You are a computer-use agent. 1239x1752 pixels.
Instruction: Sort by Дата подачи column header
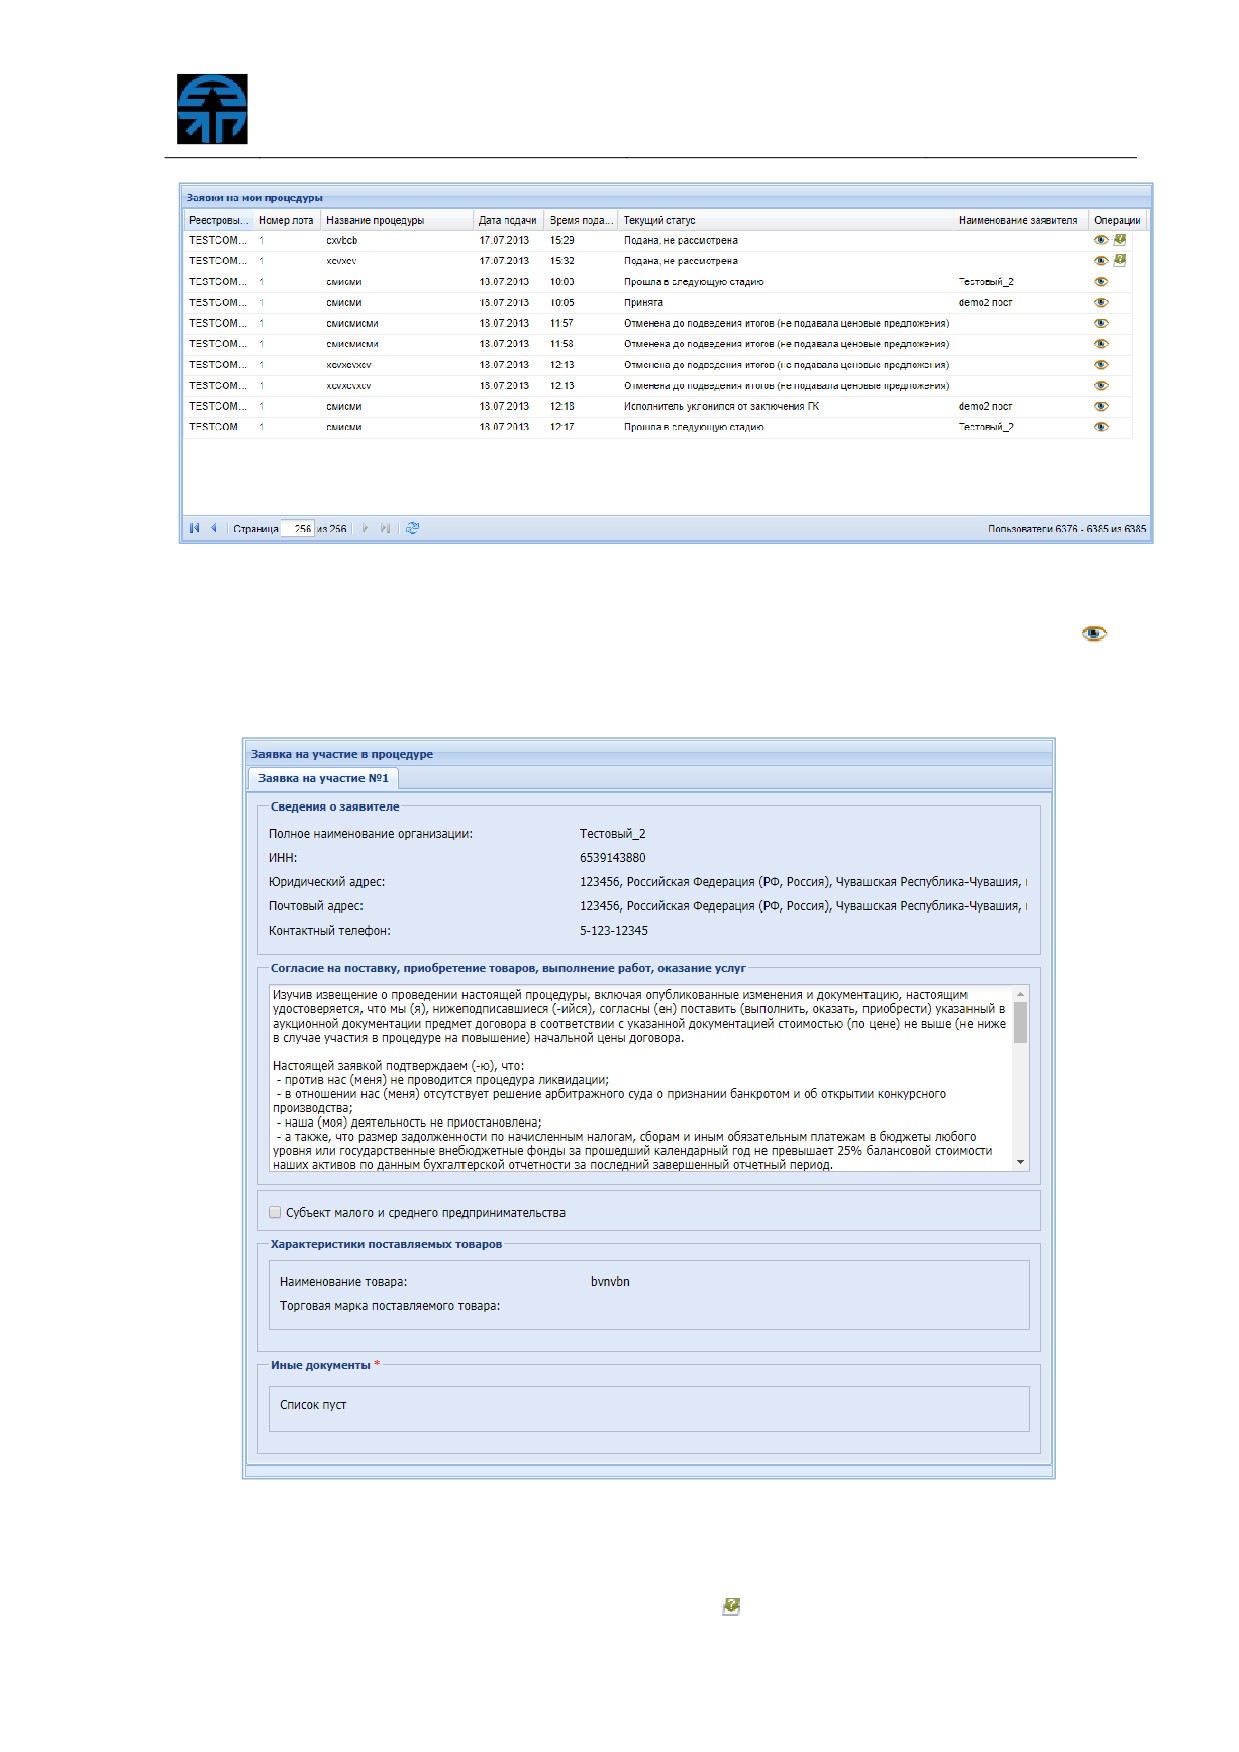point(508,220)
